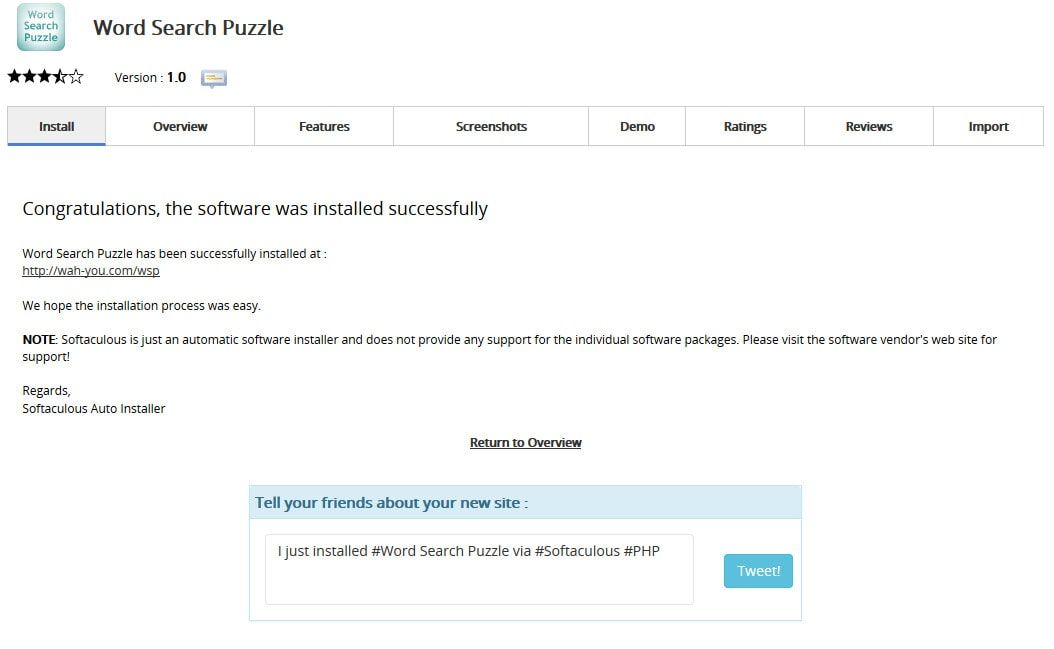Viewport: 1054px width, 649px height.
Task: Open the reviews speech bubble icon
Action: pyautogui.click(x=214, y=78)
